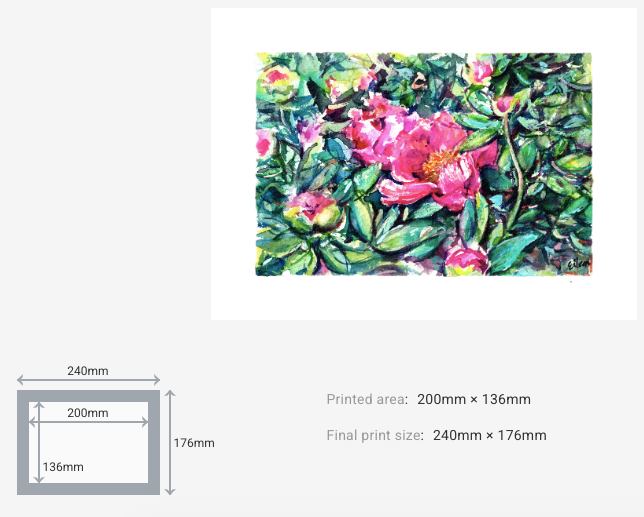Image resolution: width=644 pixels, height=517 pixels.
Task: Click the '200mm × 136mm' printed area value
Action: click(474, 399)
